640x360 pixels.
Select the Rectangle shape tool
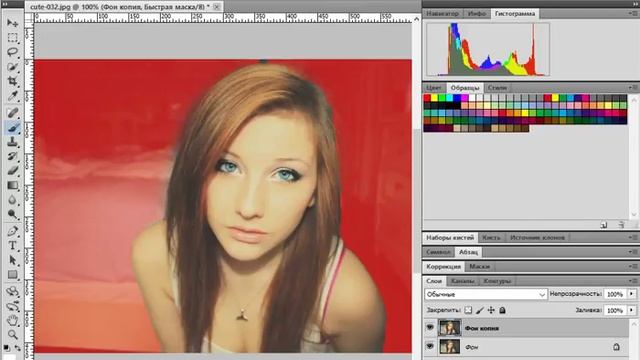(12, 275)
